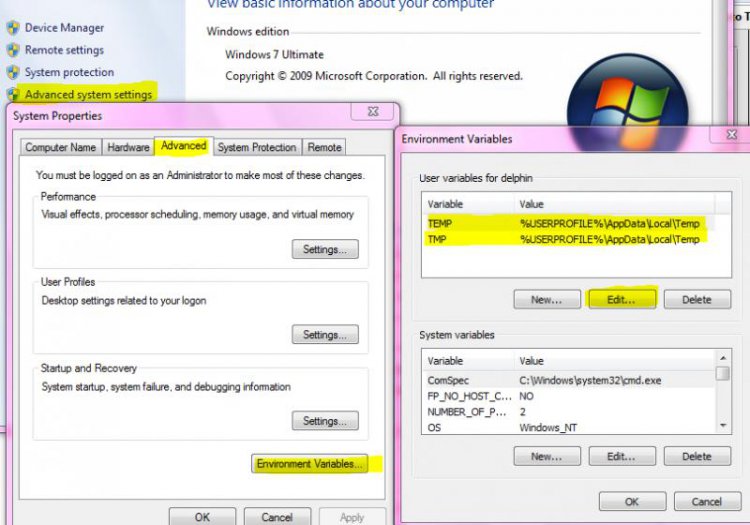Click system variables scrollbar thumb

tap(723, 373)
